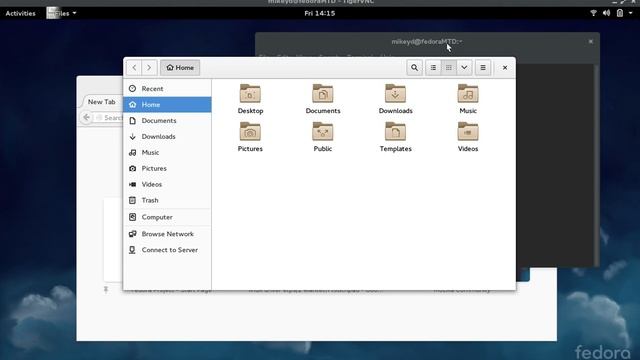The width and height of the screenshot is (640, 360).
Task: Close the Files window
Action: tap(505, 68)
